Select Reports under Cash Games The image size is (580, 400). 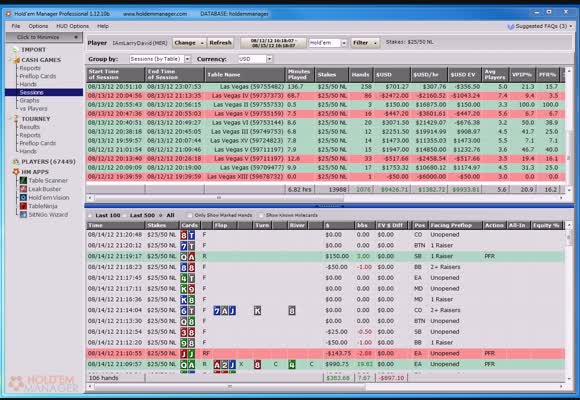(x=30, y=68)
